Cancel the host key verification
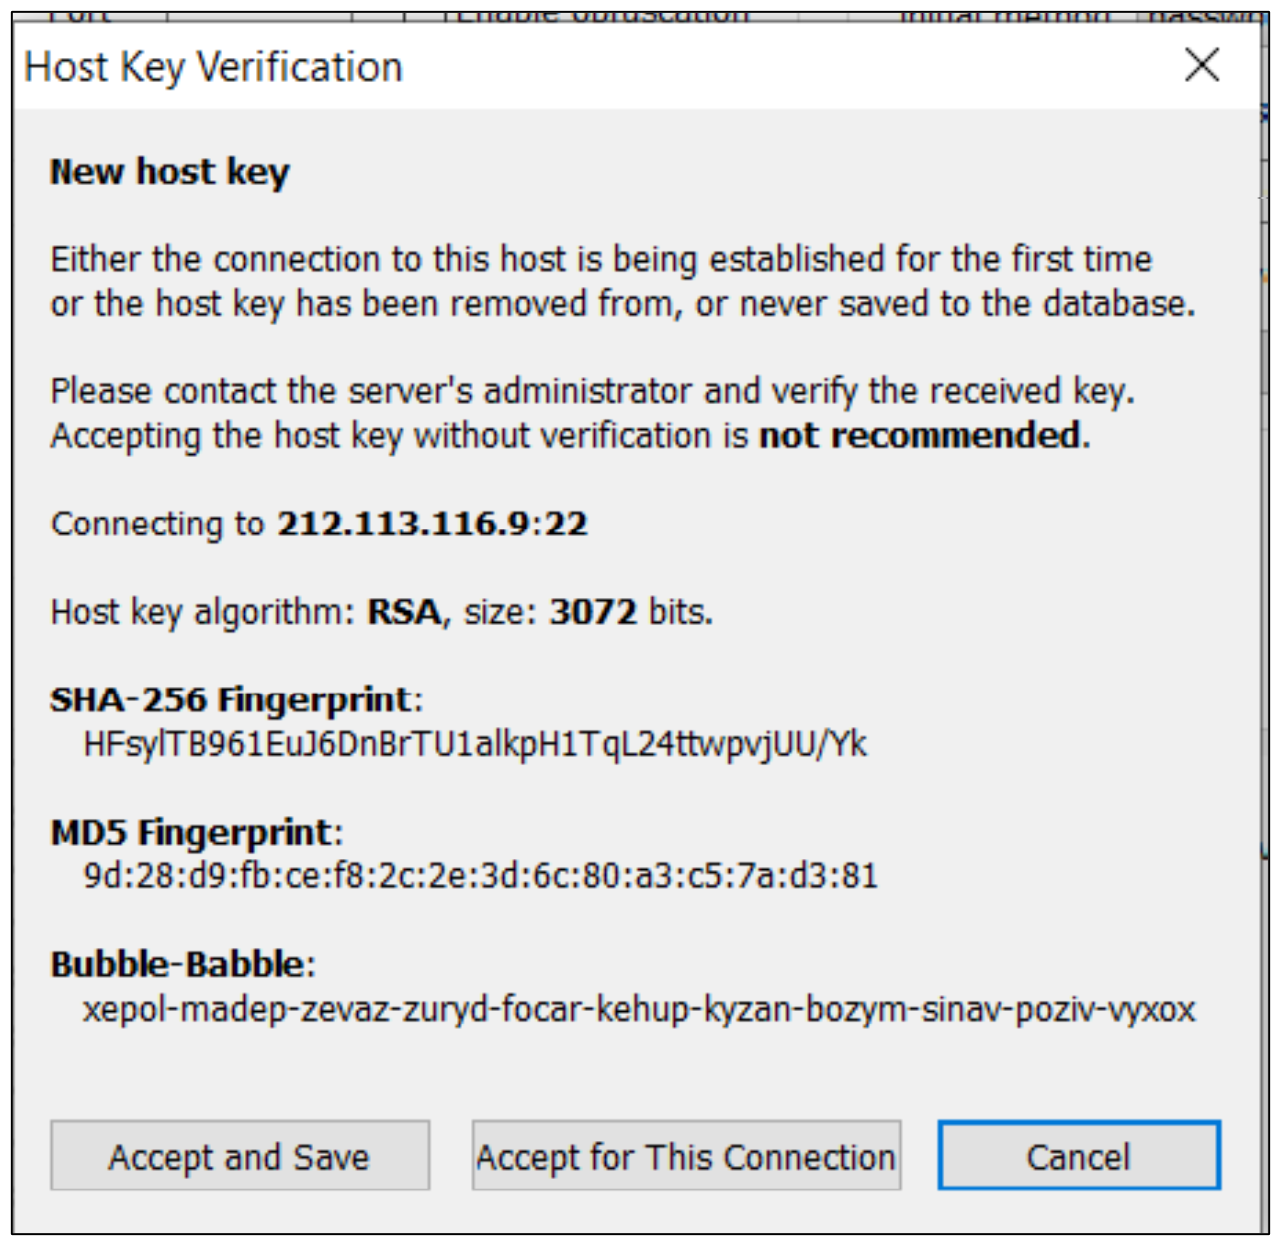The height and width of the screenshot is (1246, 1281). point(1078,1157)
